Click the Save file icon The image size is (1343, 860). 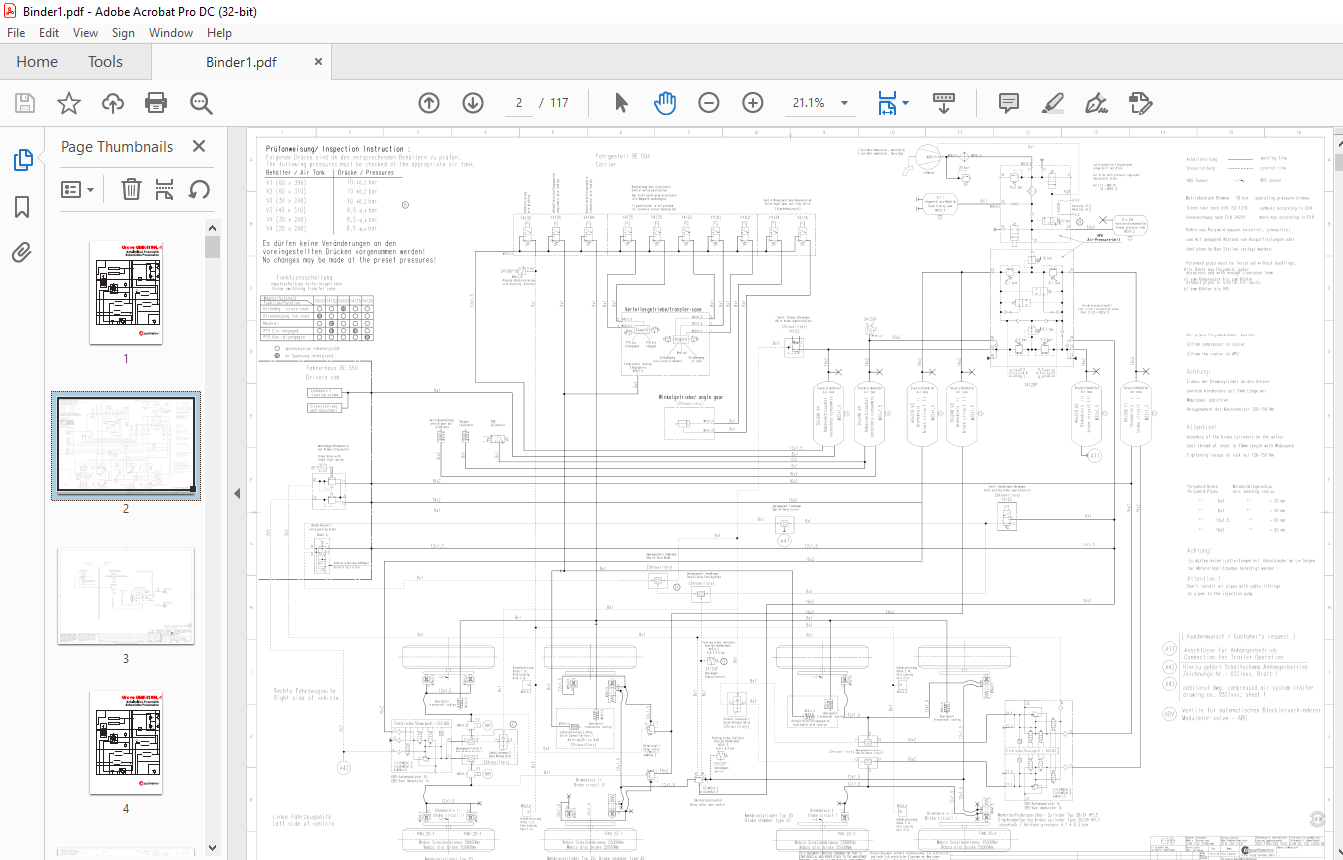(24, 103)
